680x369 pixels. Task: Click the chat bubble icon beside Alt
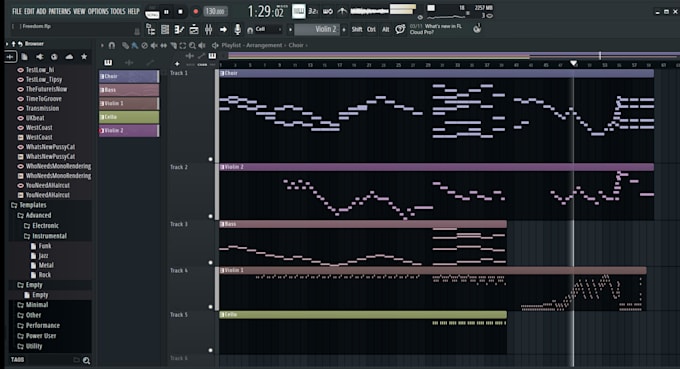pos(400,29)
